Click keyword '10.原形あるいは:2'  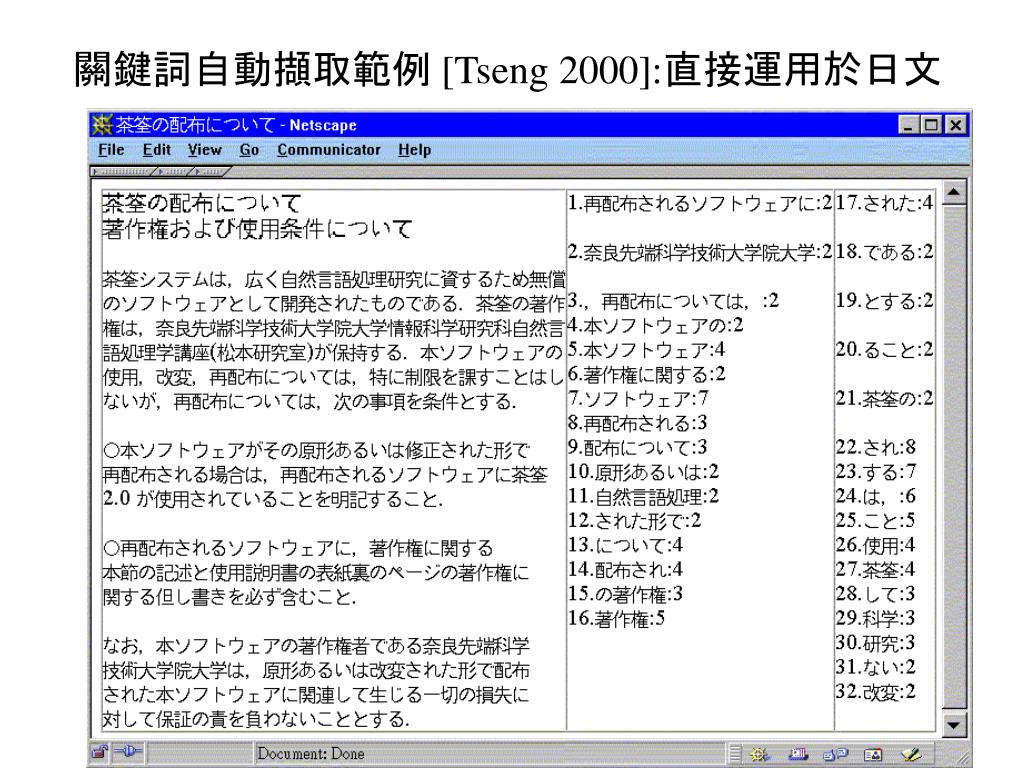pos(643,472)
